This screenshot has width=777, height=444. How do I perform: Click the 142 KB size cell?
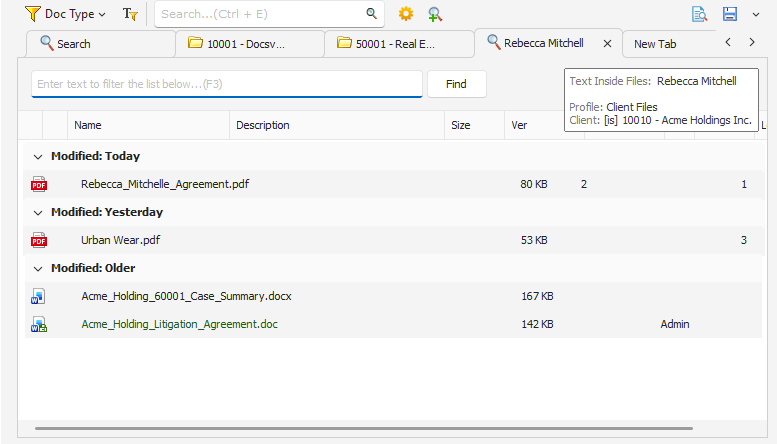click(x=537, y=324)
